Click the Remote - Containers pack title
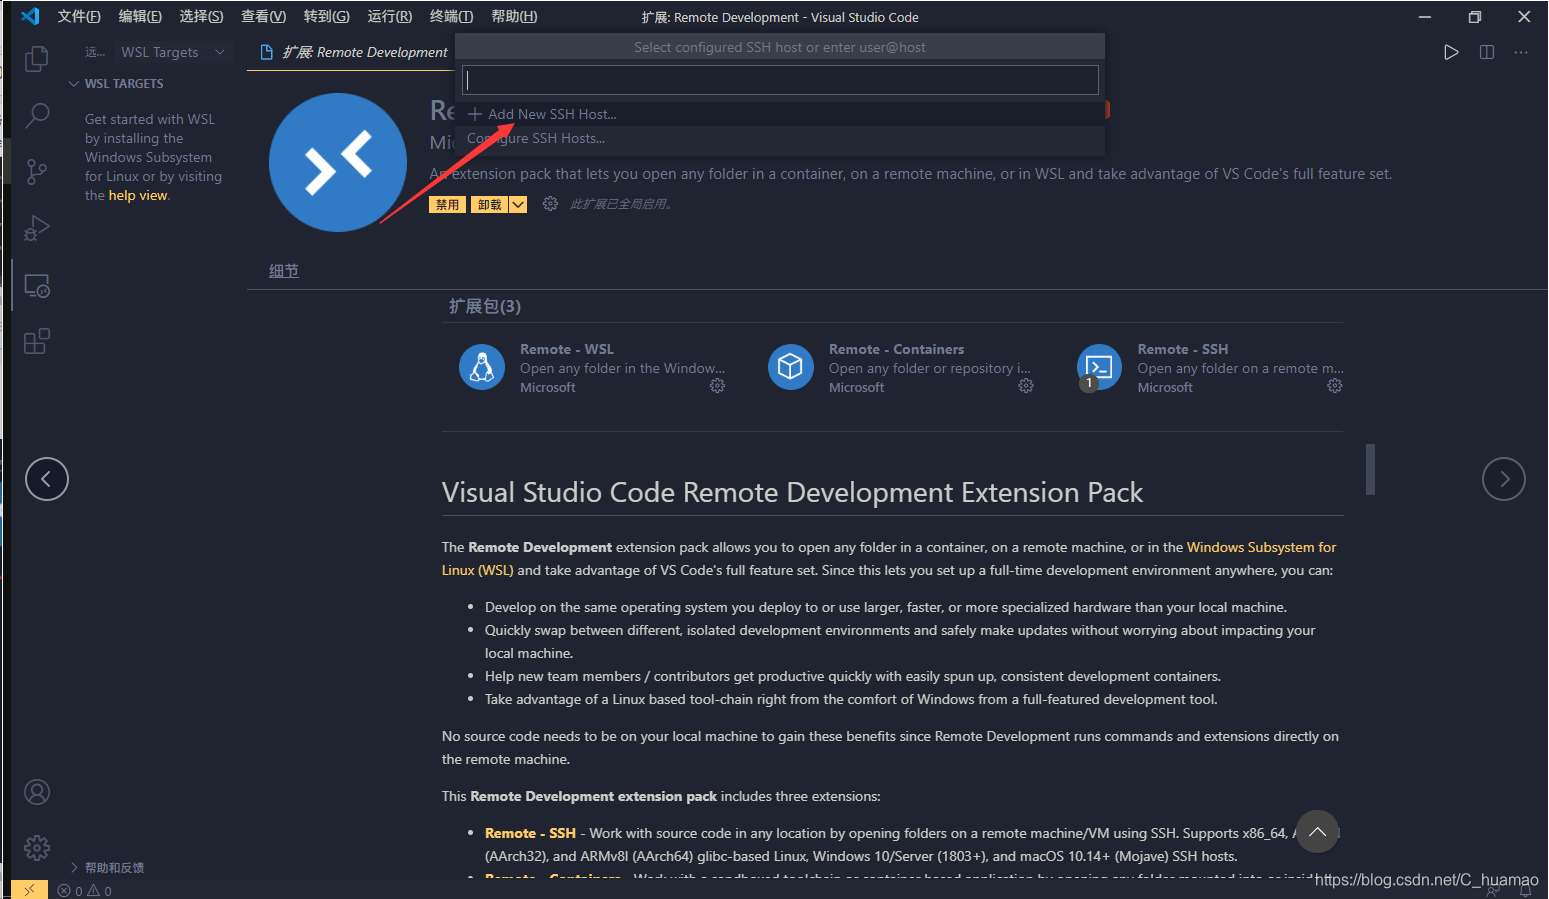Image resolution: width=1549 pixels, height=899 pixels. (x=896, y=349)
